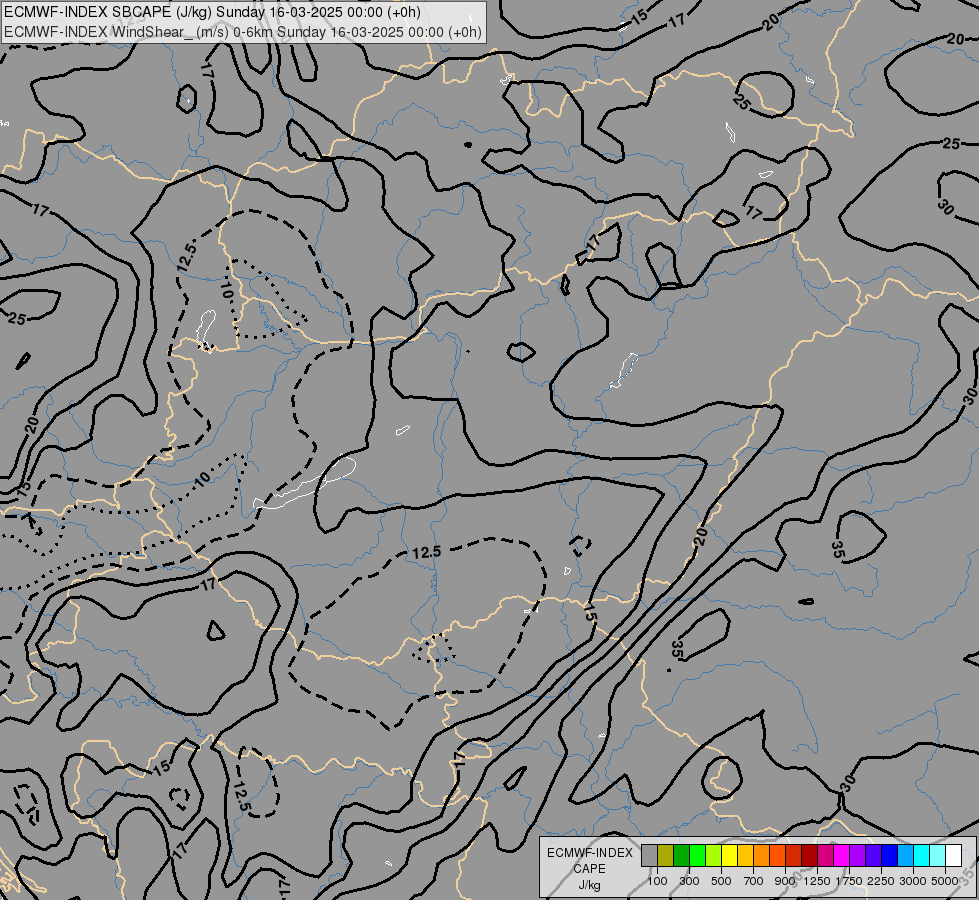Click the 300 value in the legend
The height and width of the screenshot is (900, 979).
click(x=689, y=881)
